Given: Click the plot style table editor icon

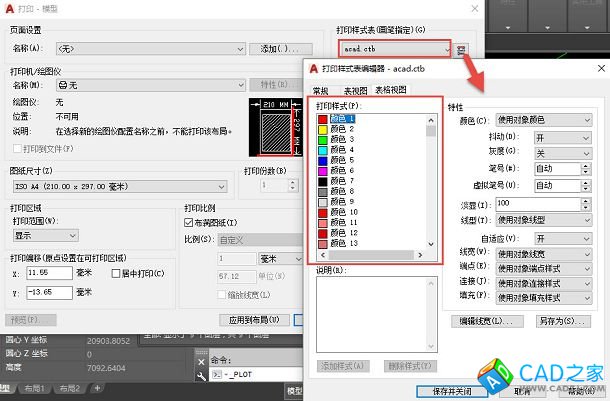Looking at the screenshot, I should 460,48.
